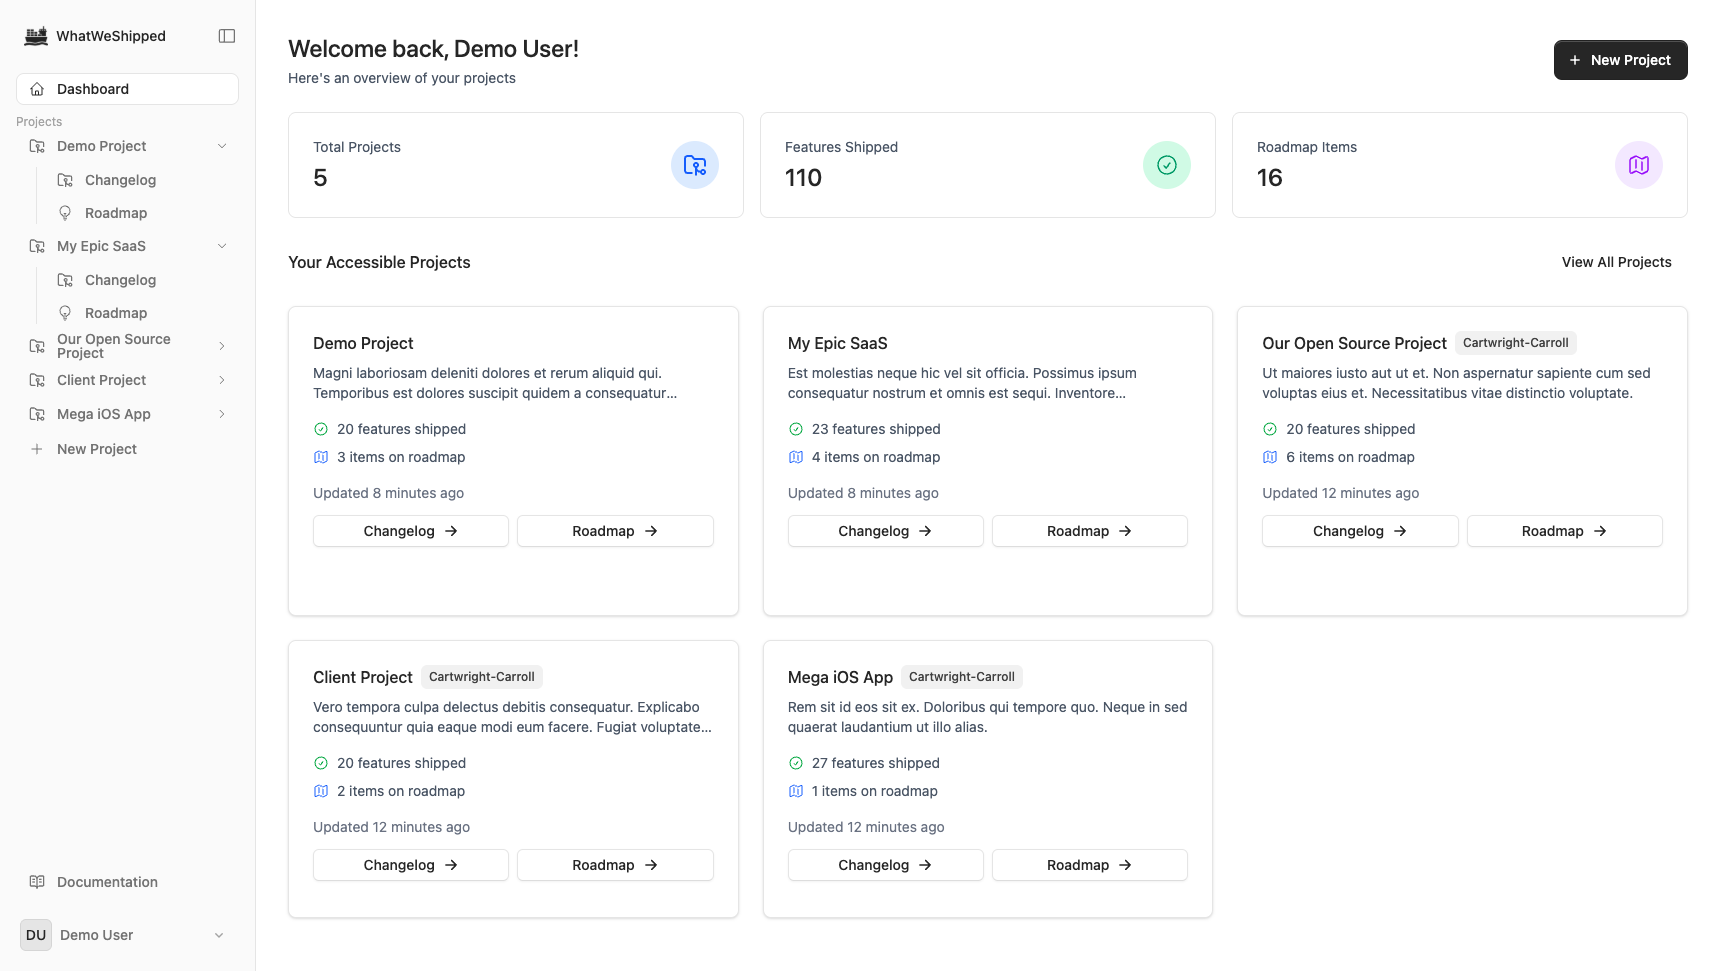The width and height of the screenshot is (1720, 971).
Task: Click Cartwright-Carroll badge on Client Project card
Action: click(481, 677)
